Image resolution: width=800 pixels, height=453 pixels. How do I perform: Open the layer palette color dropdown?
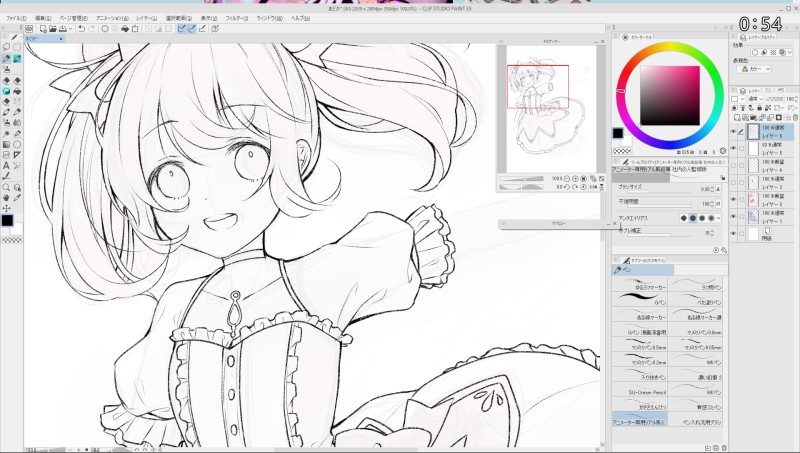(737, 99)
